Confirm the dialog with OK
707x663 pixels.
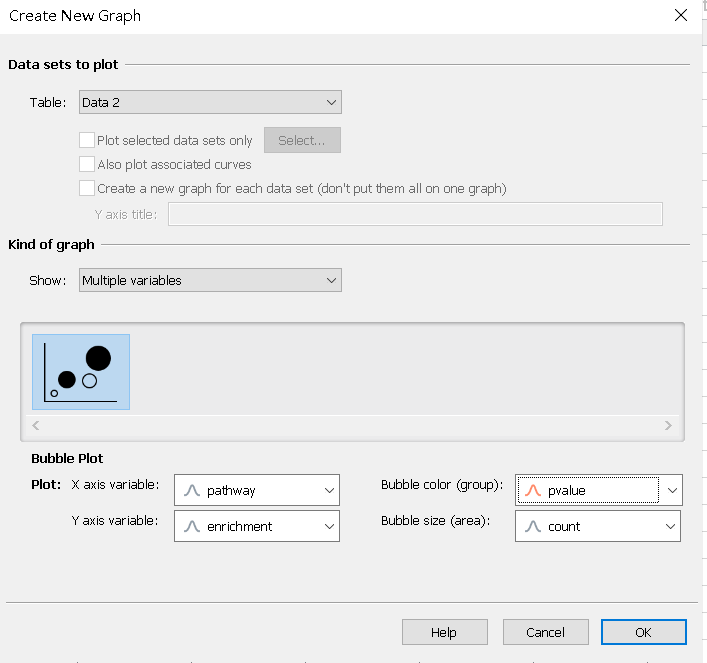click(643, 632)
